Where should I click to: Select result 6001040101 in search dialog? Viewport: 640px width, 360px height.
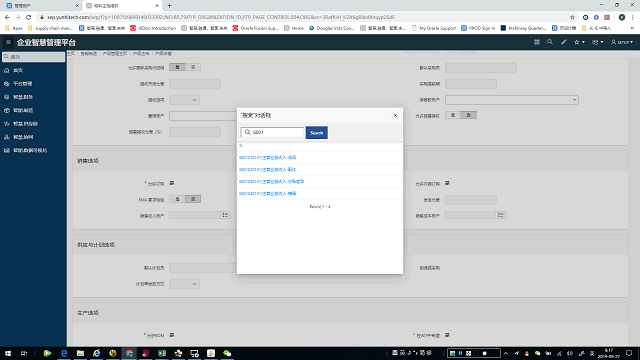click(x=267, y=193)
